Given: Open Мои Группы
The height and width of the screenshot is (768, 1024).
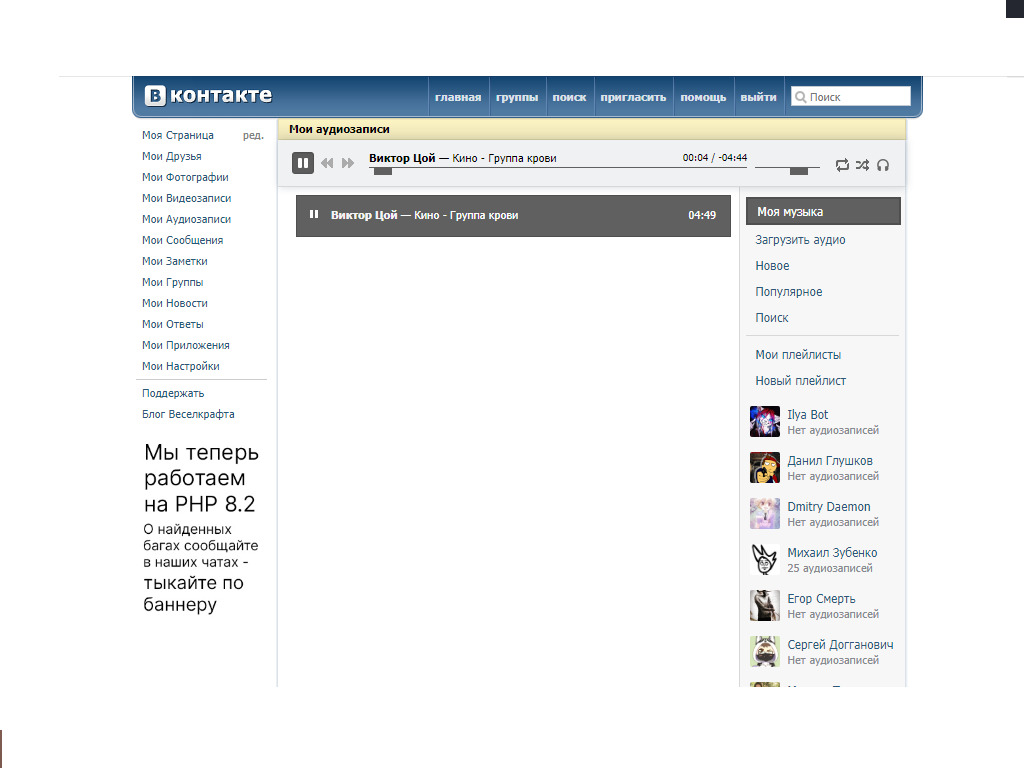Looking at the screenshot, I should pos(172,282).
